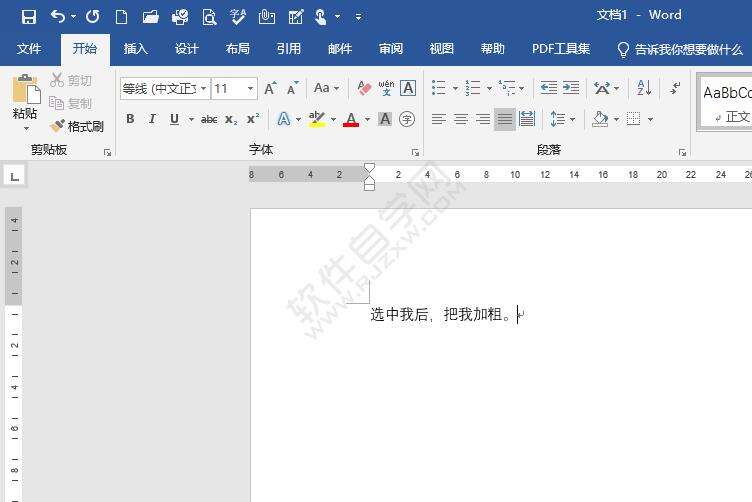Increase paragraph indent

[x=571, y=88]
